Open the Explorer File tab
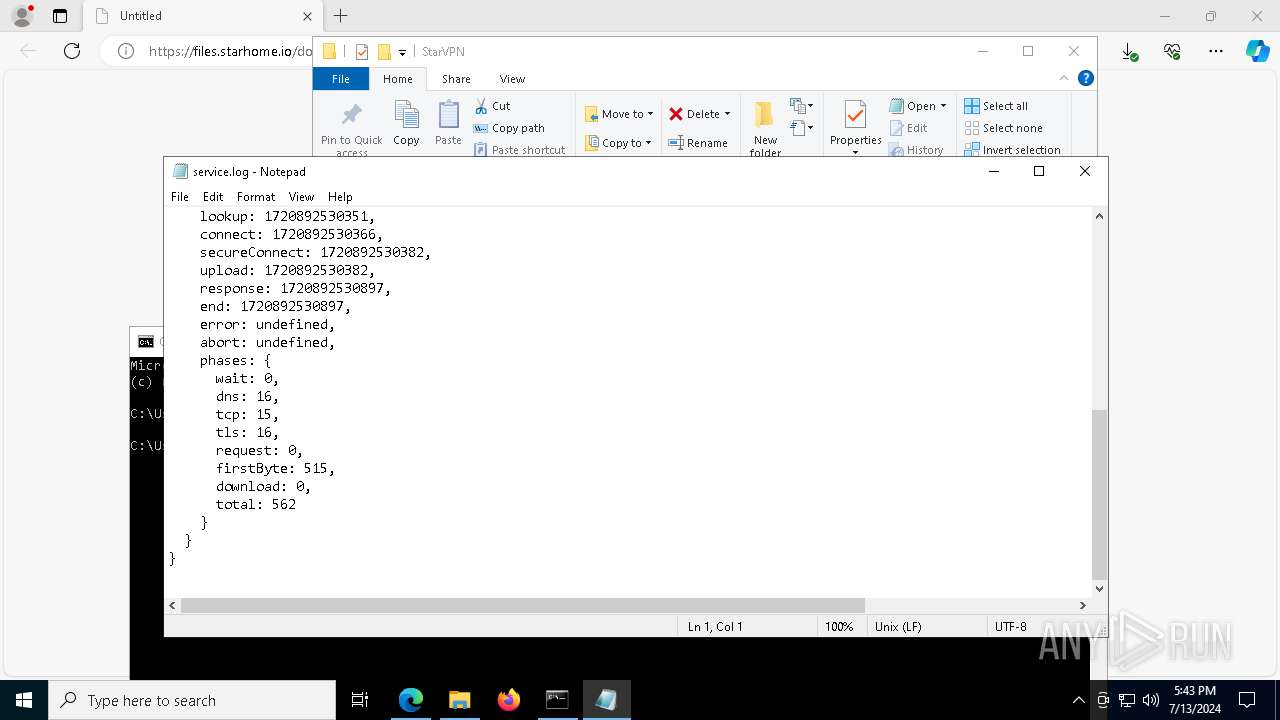 [341, 79]
